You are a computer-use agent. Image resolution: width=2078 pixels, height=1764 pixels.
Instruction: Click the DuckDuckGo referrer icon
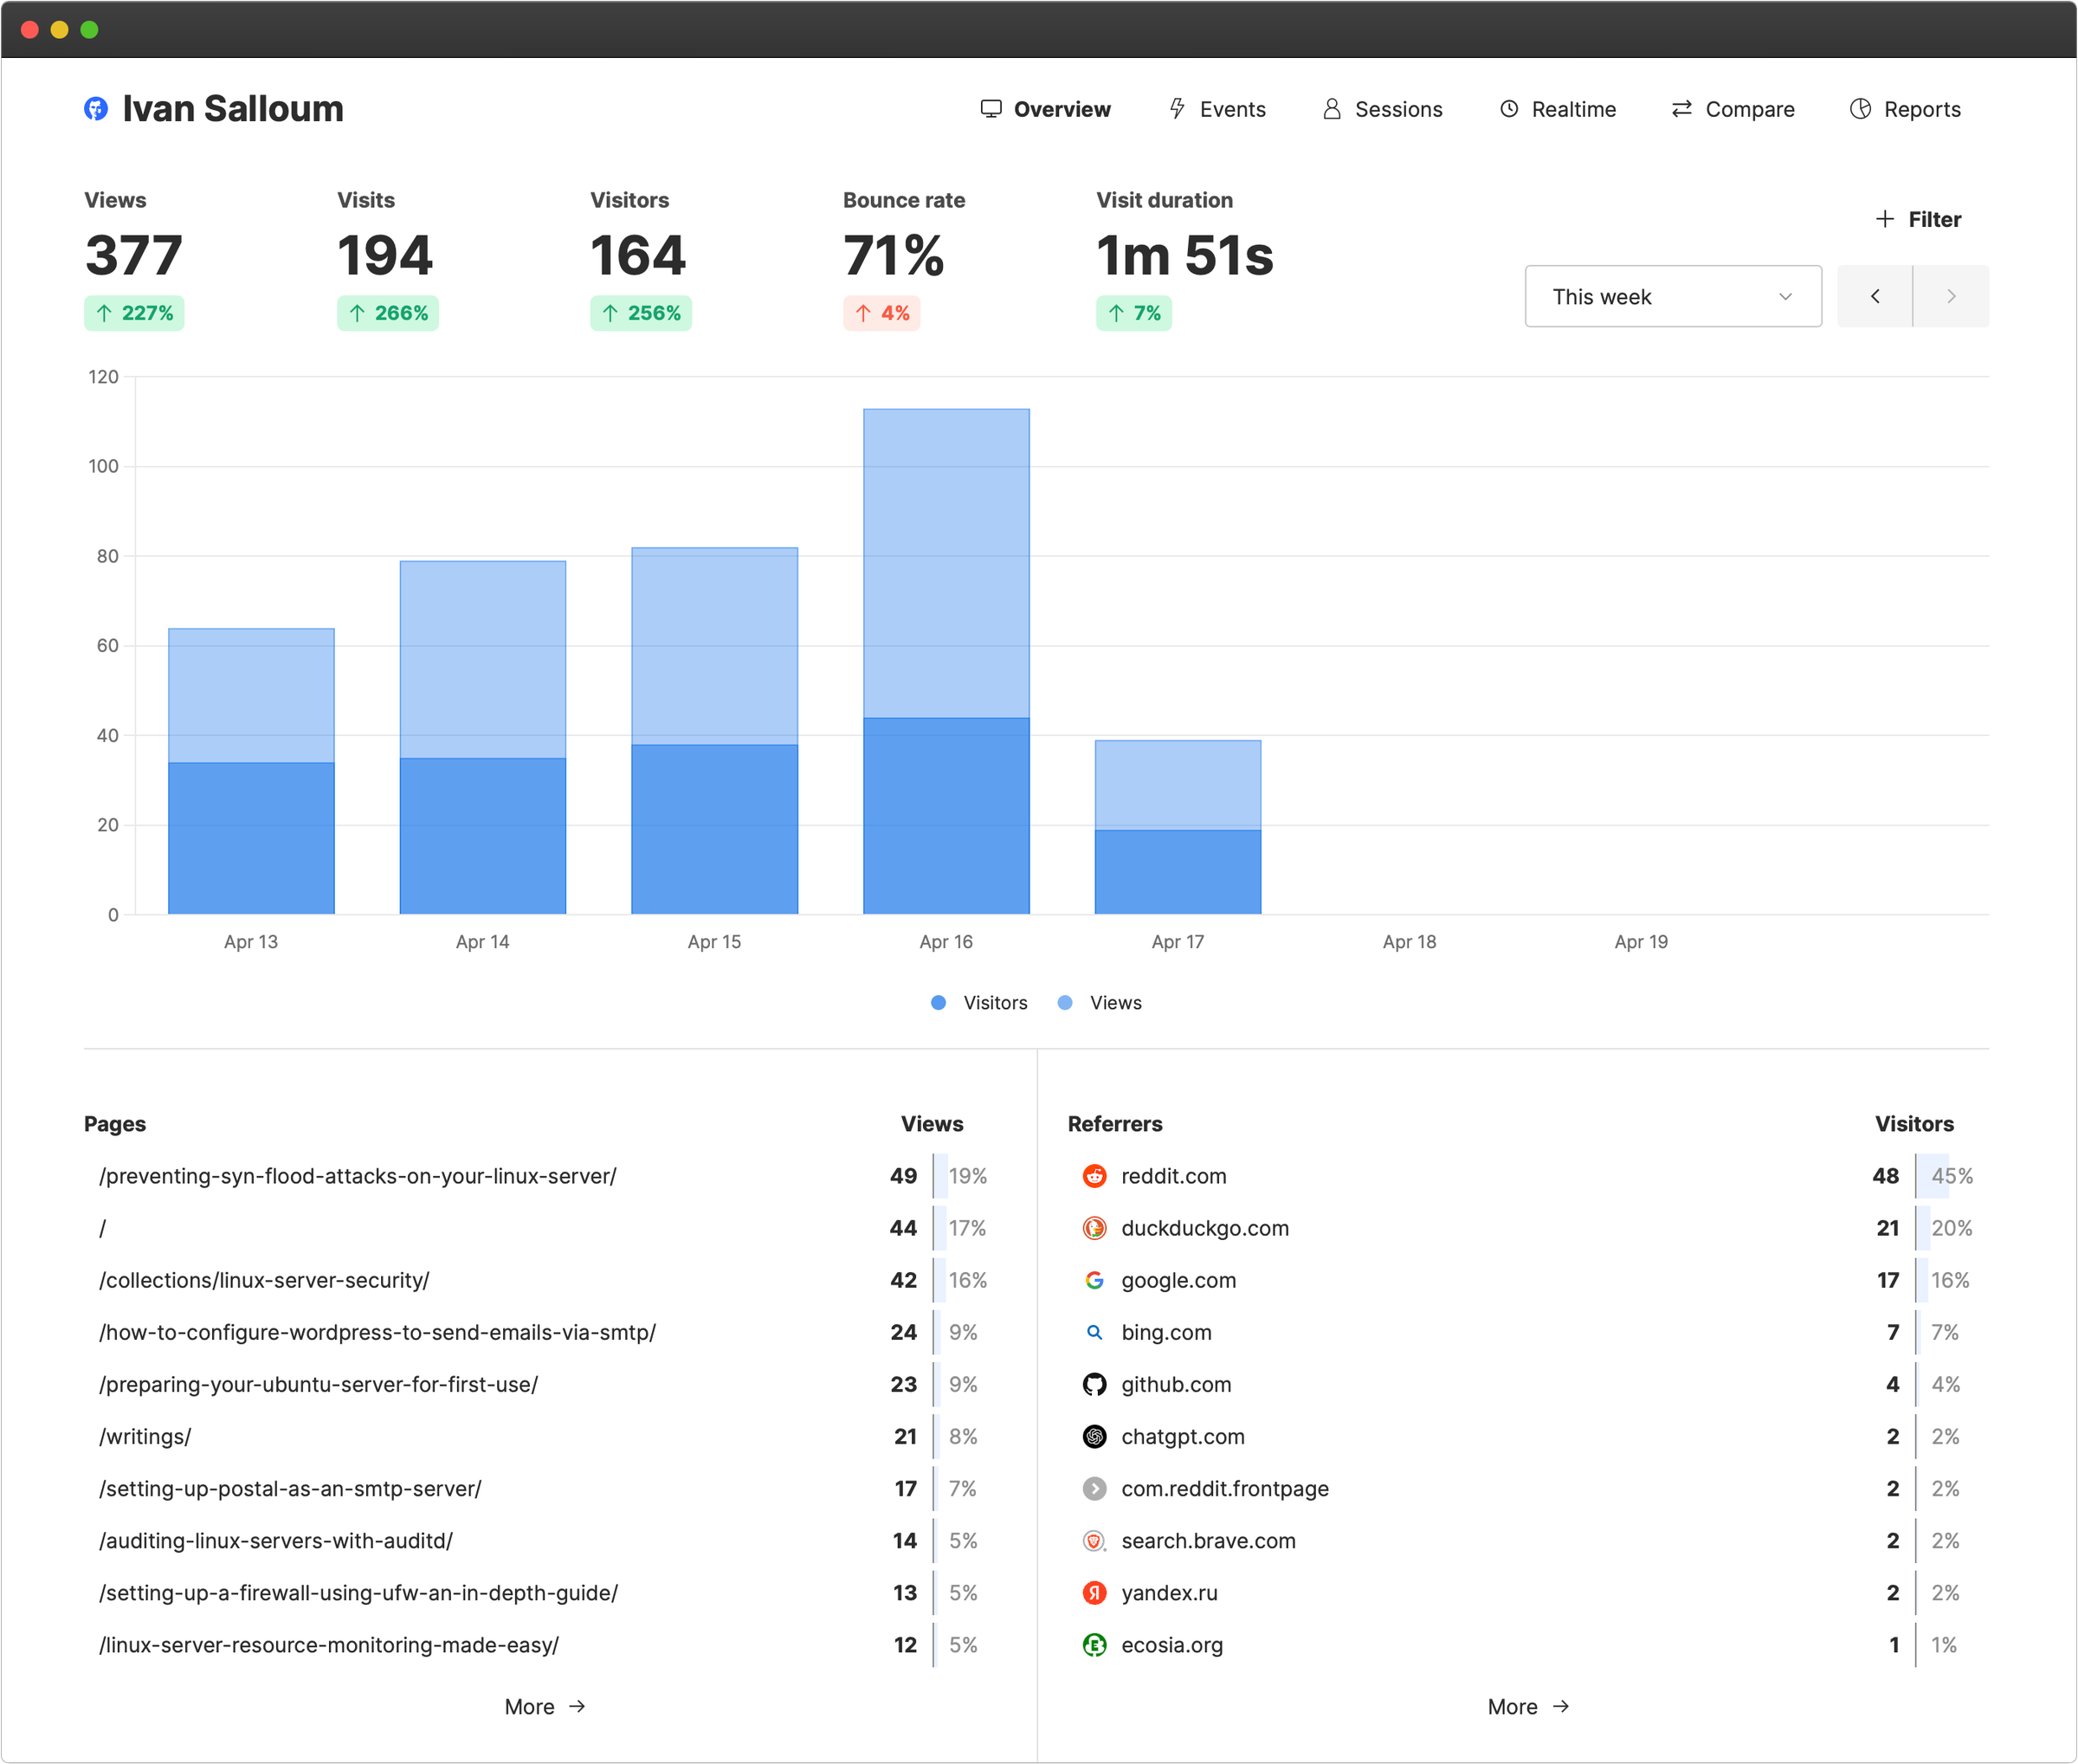[1095, 1228]
